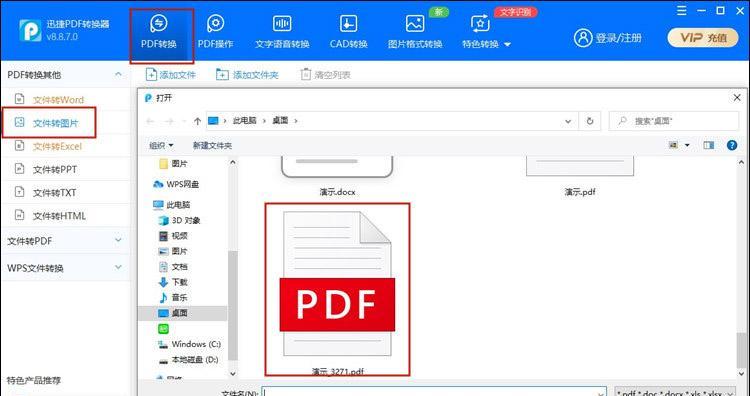
Task: Select 图片 under 此电脑 in tree
Action: [x=173, y=251]
